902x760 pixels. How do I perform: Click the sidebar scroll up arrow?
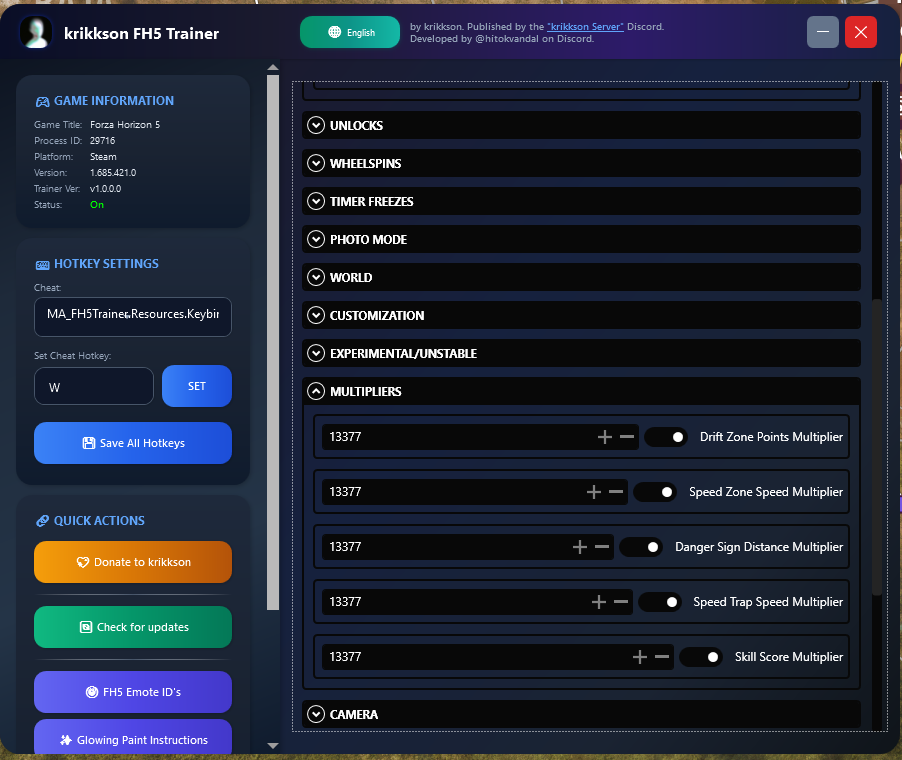point(273,67)
